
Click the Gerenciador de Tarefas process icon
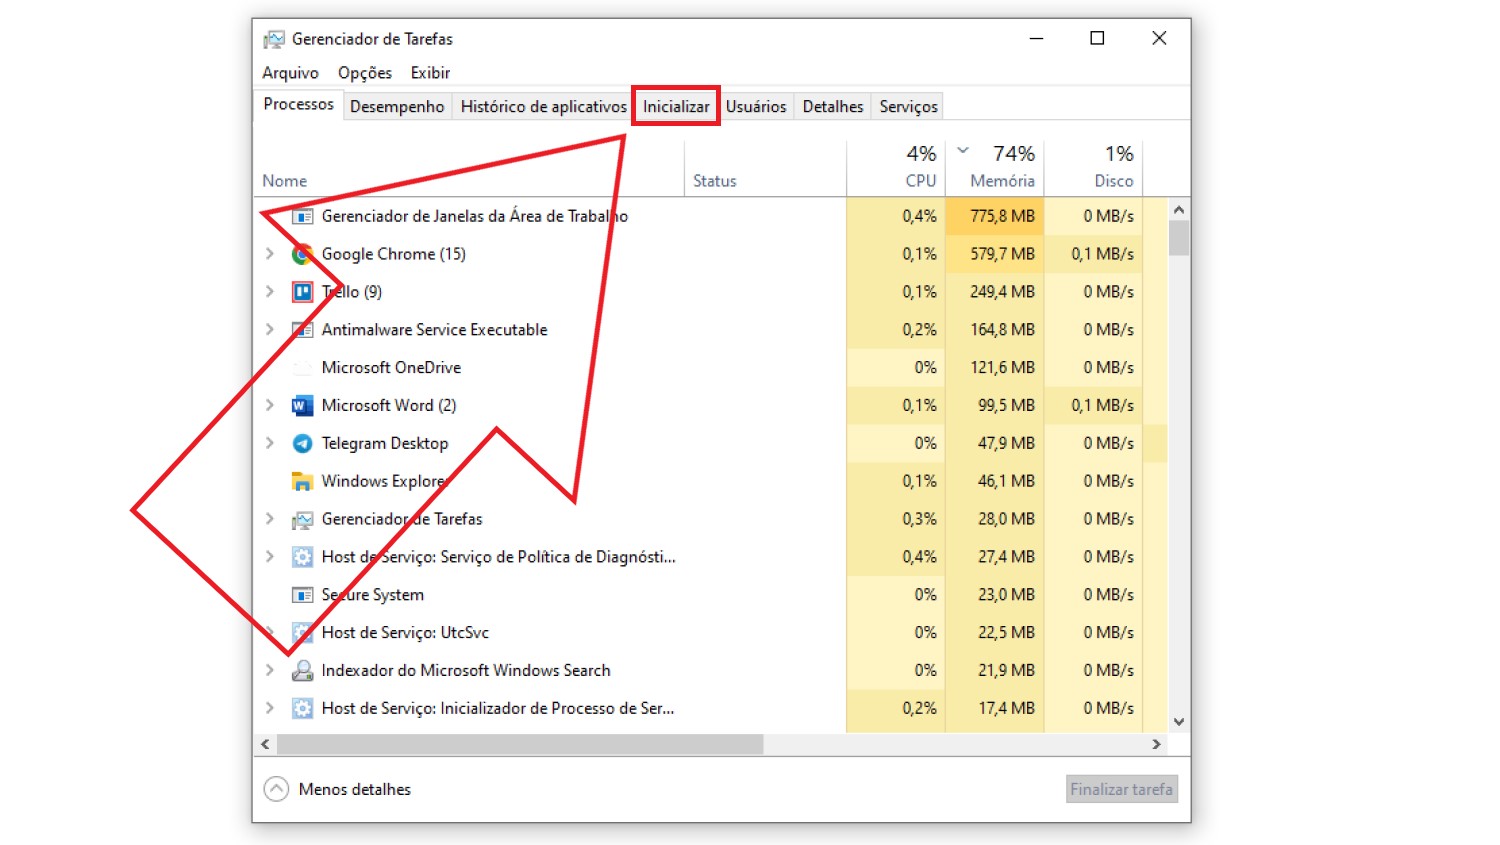(x=302, y=519)
